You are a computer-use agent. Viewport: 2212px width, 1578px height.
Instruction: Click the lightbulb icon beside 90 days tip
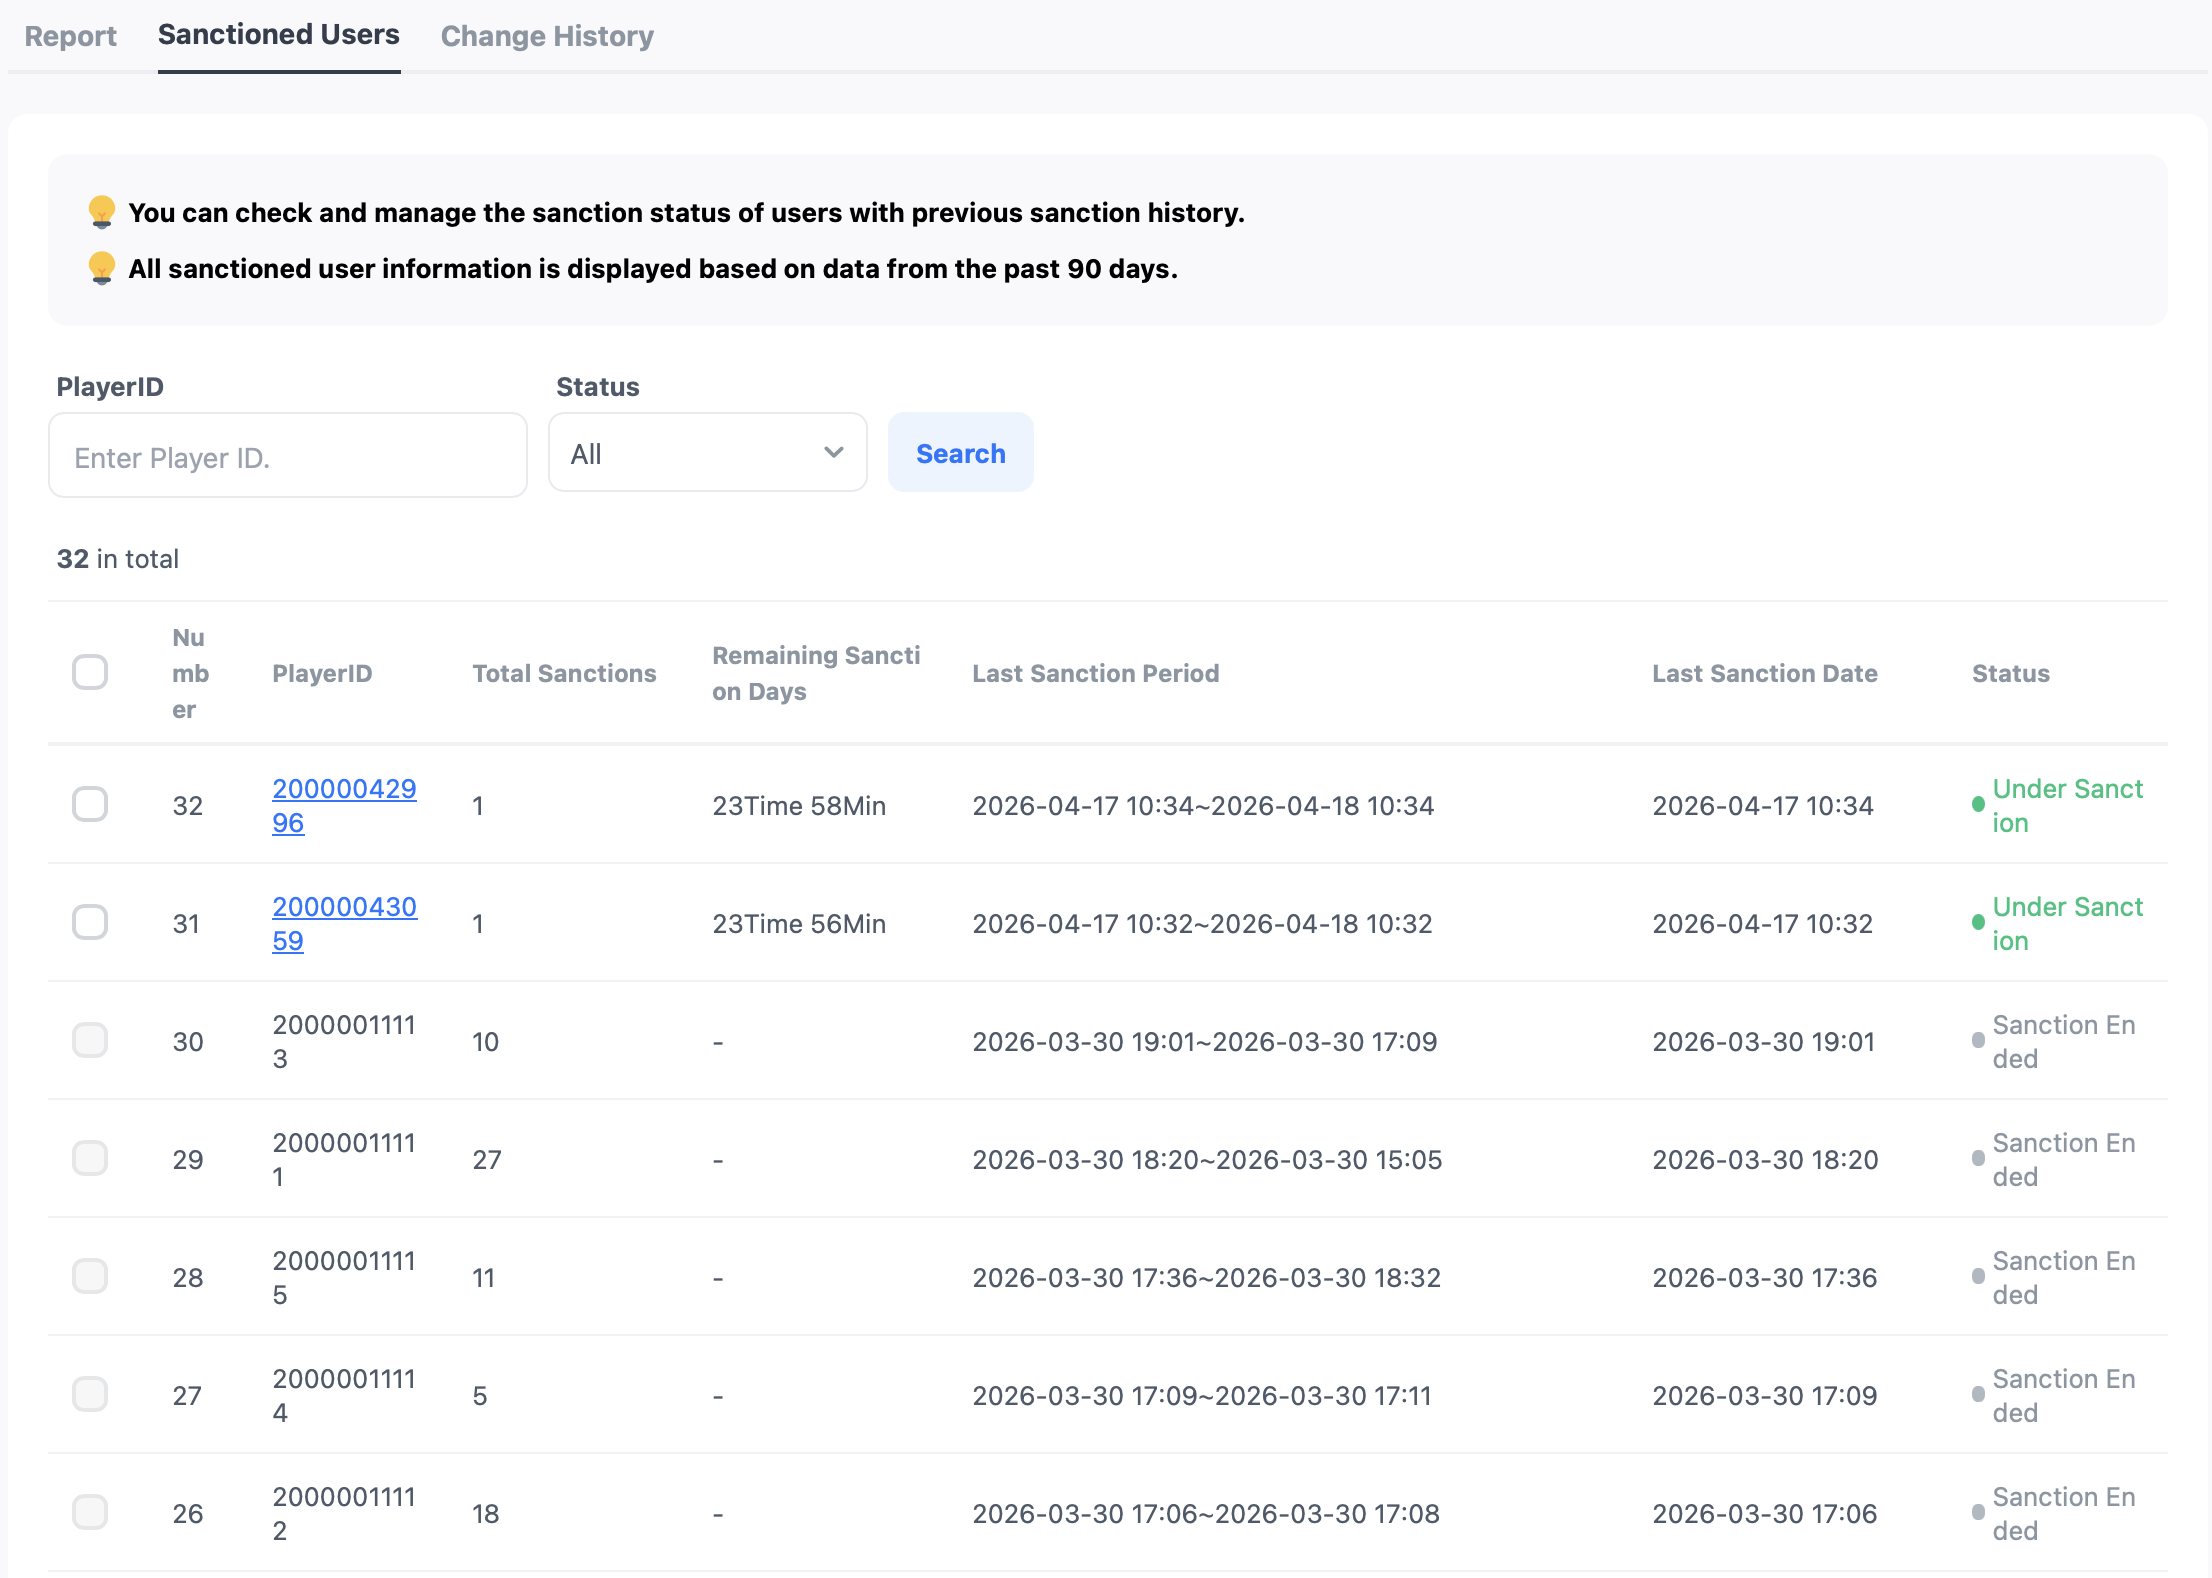[101, 268]
